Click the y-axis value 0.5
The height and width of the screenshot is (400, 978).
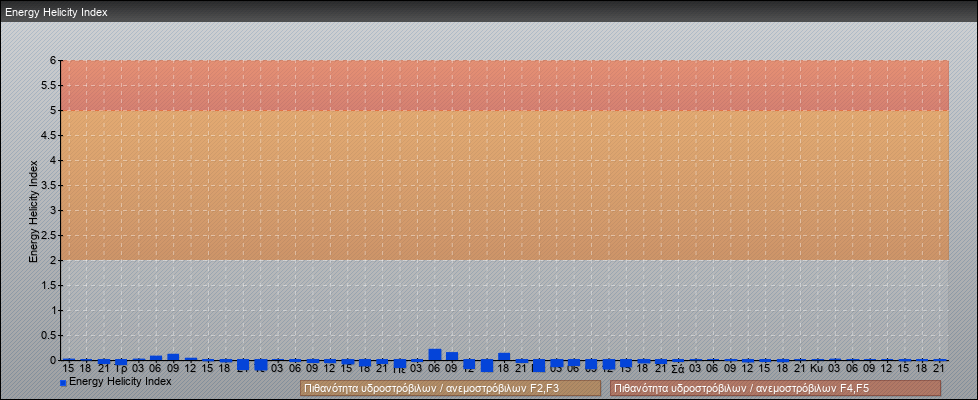click(49, 335)
